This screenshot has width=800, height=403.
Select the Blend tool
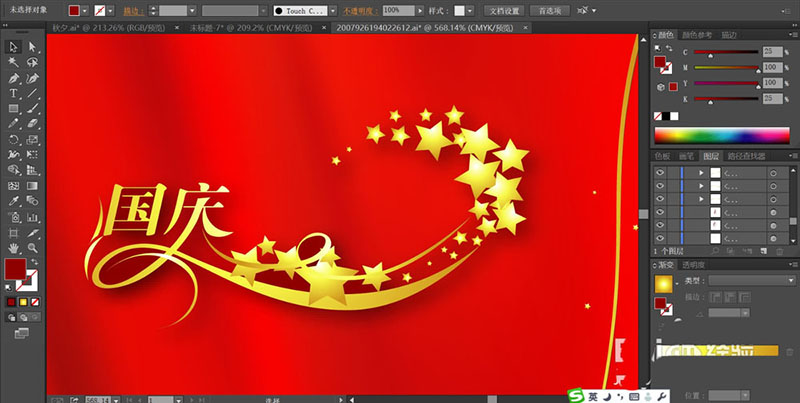click(x=32, y=201)
